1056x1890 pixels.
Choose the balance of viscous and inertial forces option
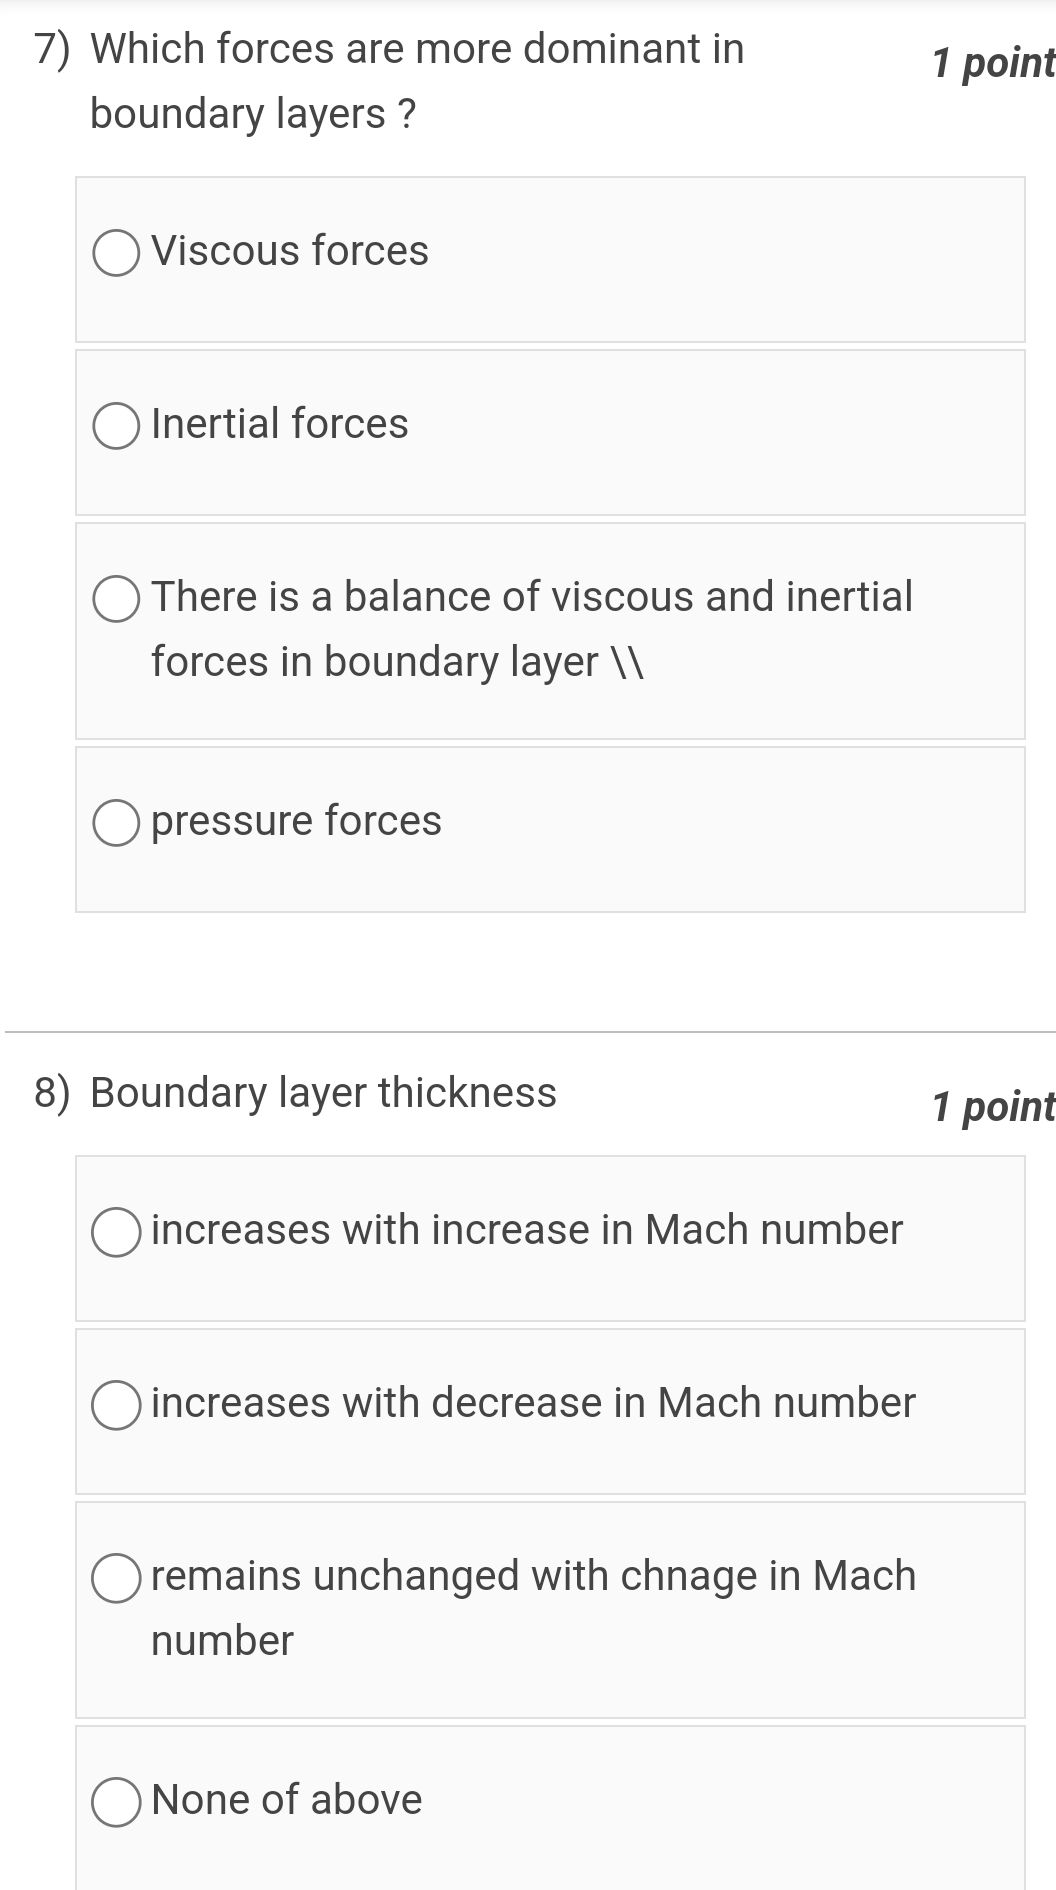coord(115,598)
